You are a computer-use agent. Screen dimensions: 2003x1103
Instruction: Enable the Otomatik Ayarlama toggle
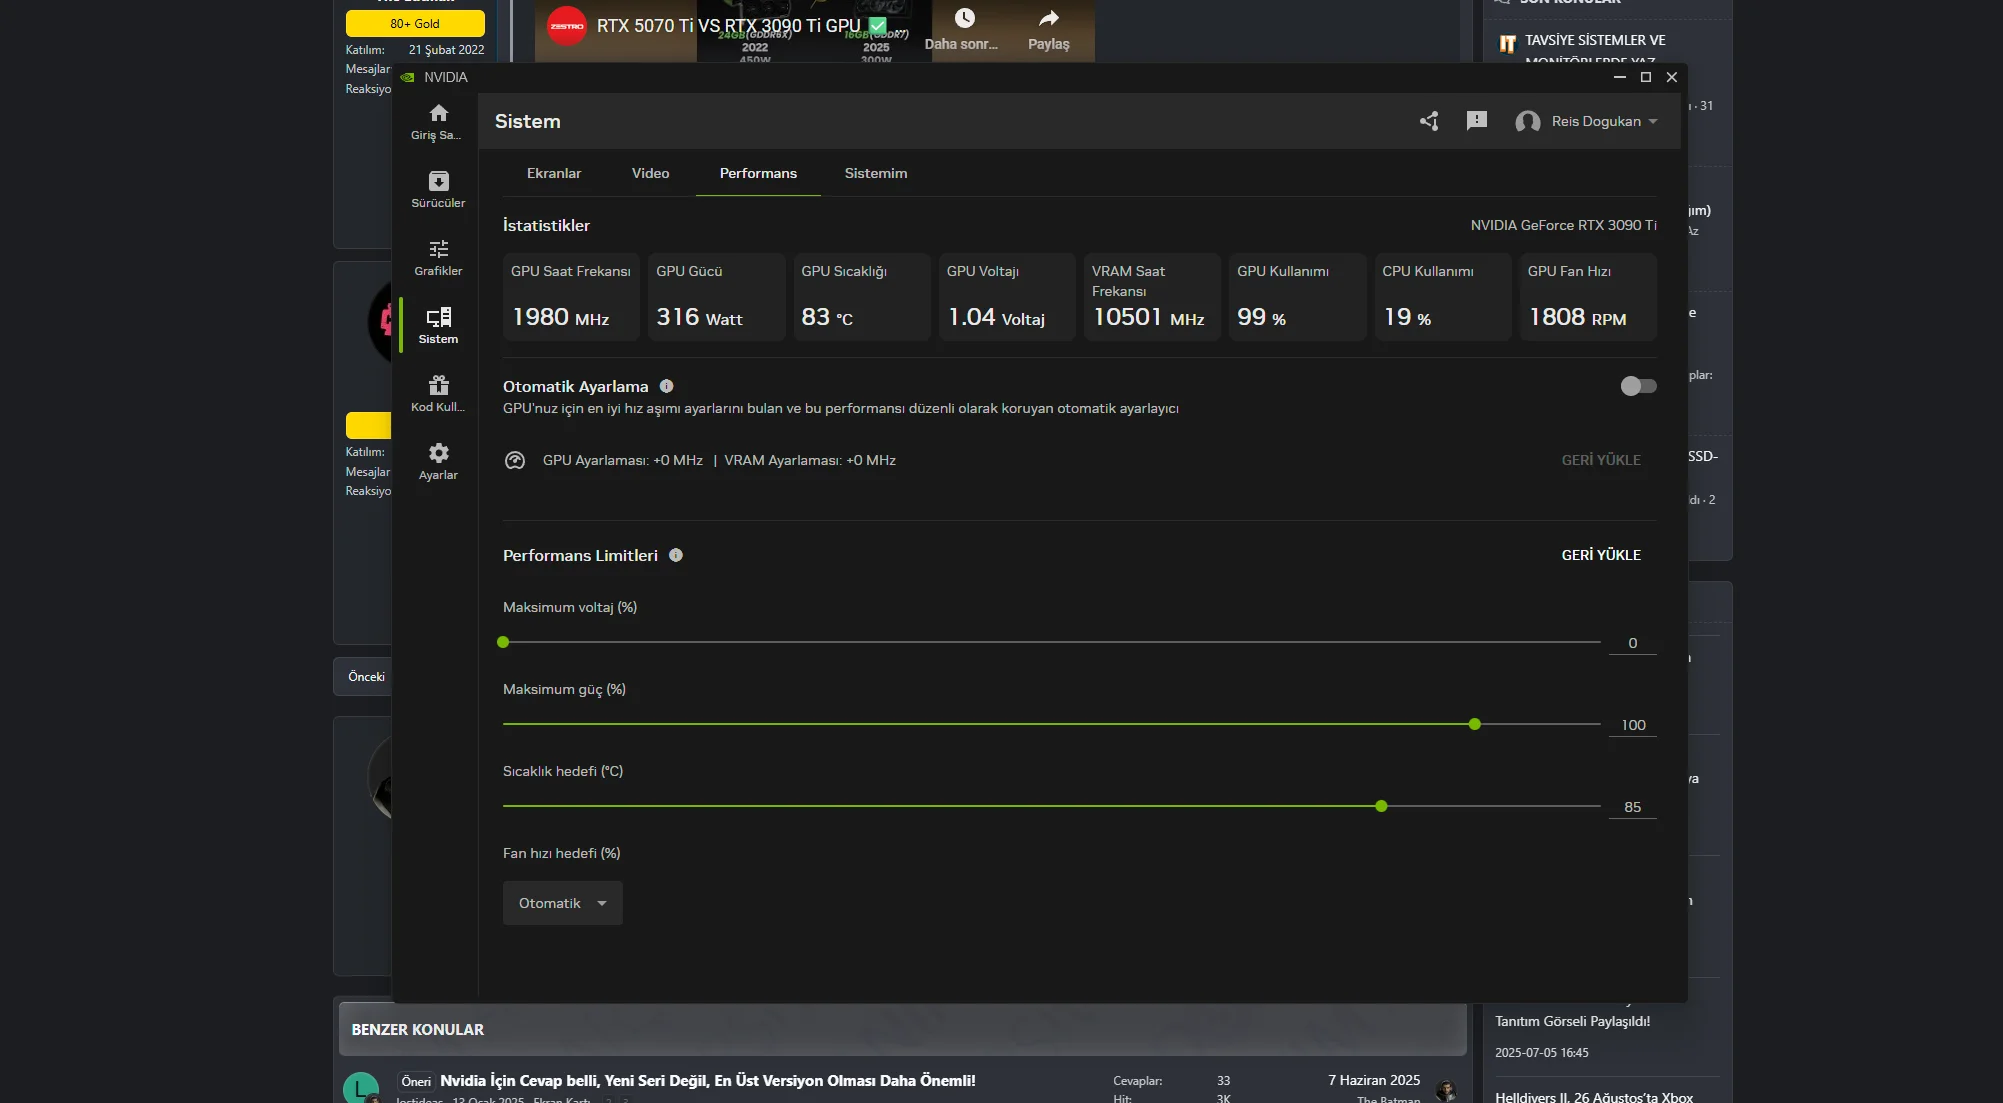pos(1638,386)
